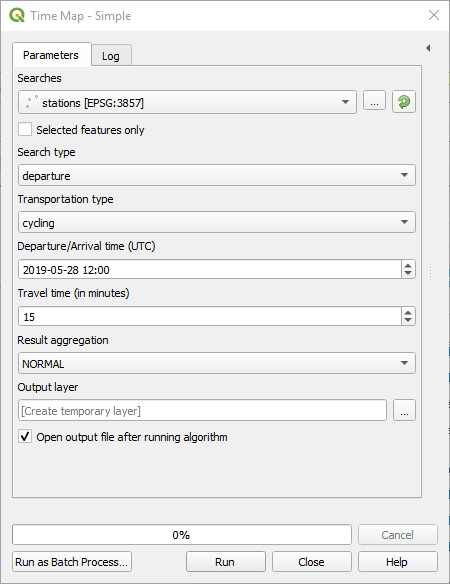The height and width of the screenshot is (584, 450).
Task: Click the Result aggregation label
Action: click(x=63, y=340)
